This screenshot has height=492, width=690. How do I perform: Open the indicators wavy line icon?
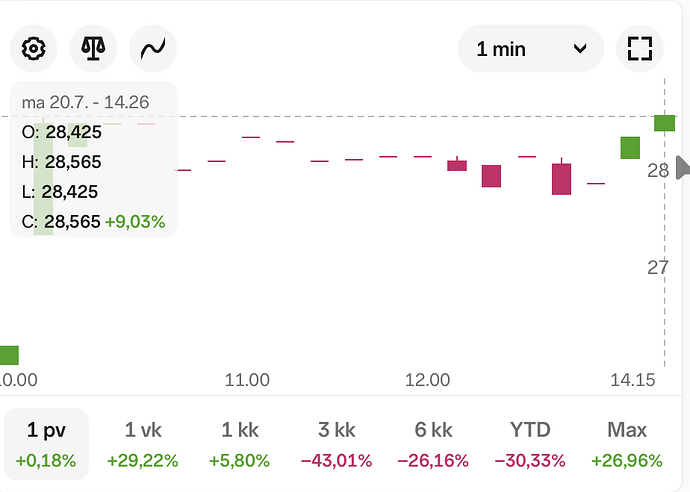click(x=153, y=48)
